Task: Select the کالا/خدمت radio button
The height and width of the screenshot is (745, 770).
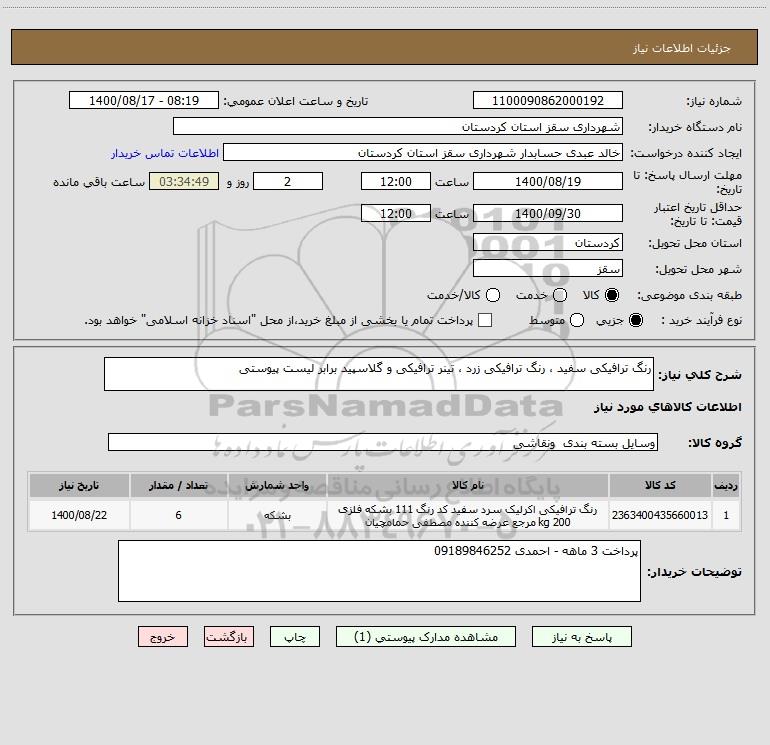Action: (493, 295)
